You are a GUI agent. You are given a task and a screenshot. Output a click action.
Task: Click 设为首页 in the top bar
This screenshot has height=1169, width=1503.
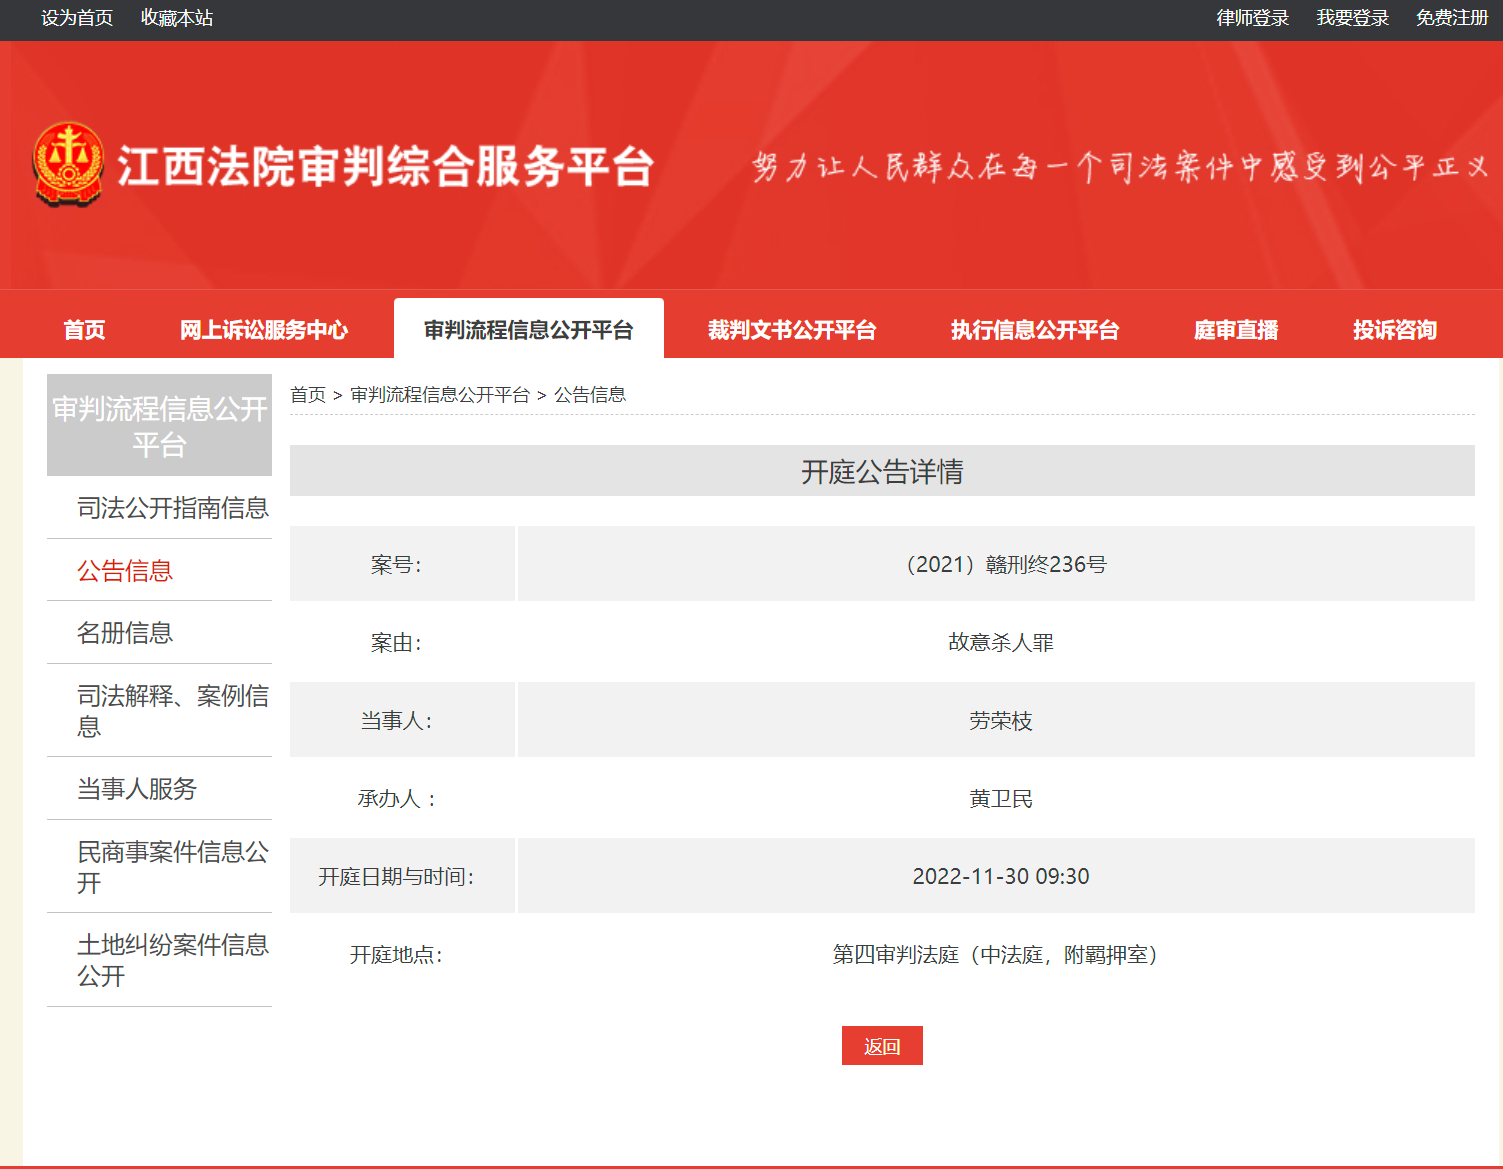(x=77, y=18)
